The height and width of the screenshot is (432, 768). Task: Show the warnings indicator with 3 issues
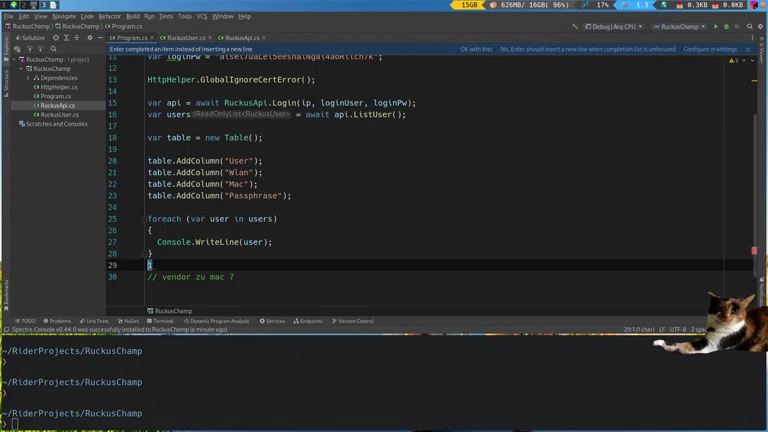tap(734, 60)
